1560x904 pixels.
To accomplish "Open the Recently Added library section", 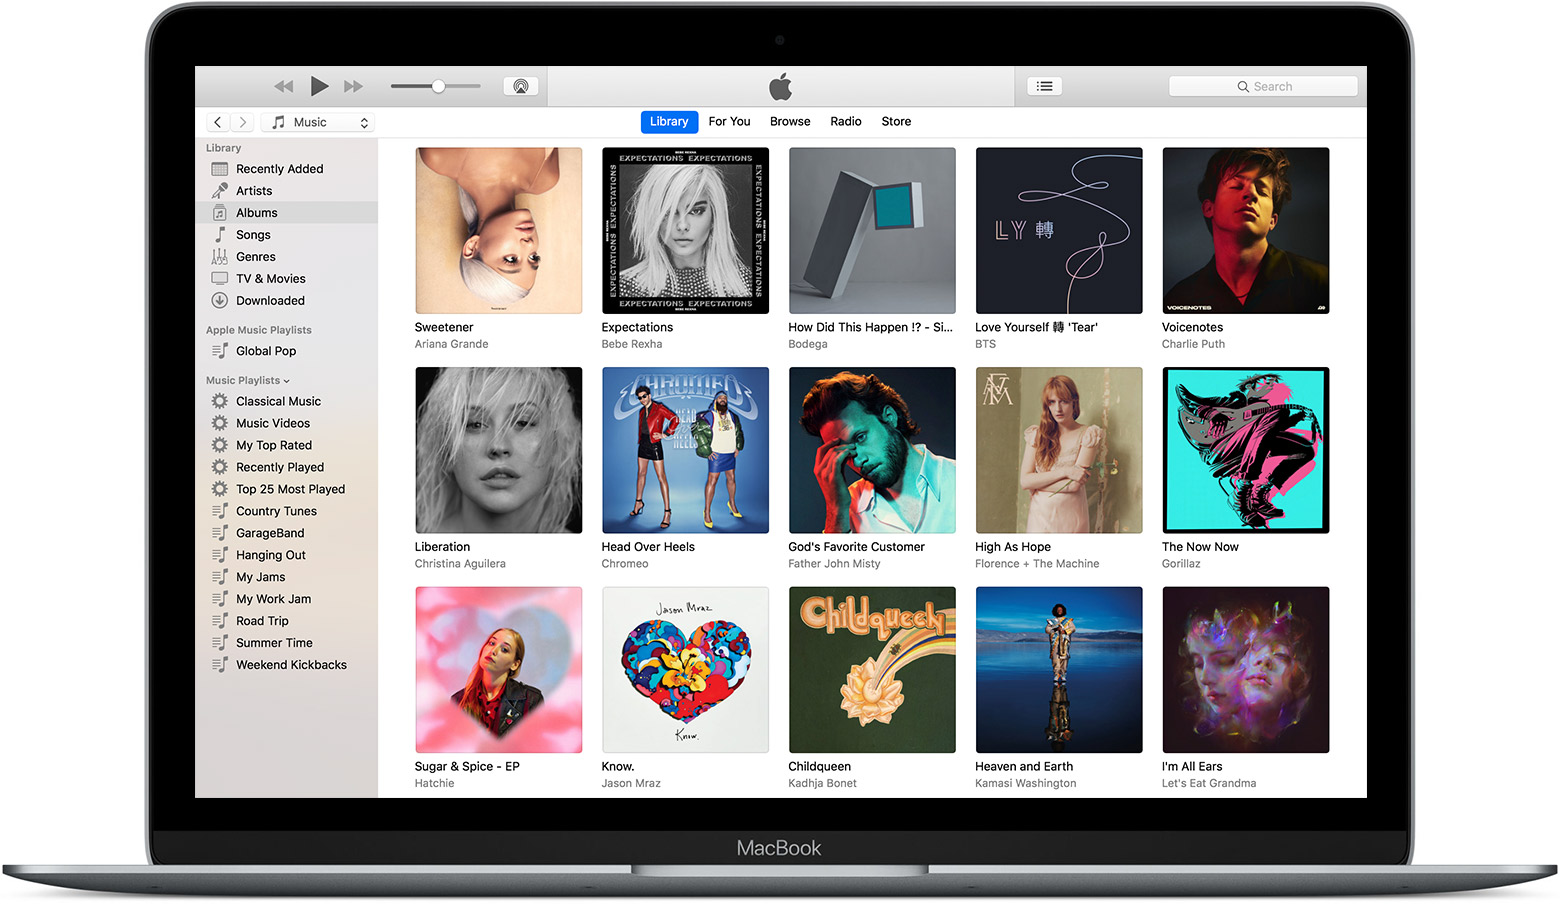I will (x=279, y=168).
